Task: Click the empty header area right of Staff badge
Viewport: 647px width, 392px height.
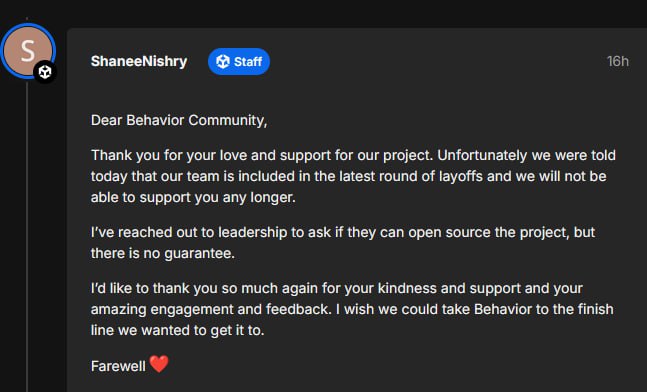Action: [x=437, y=61]
